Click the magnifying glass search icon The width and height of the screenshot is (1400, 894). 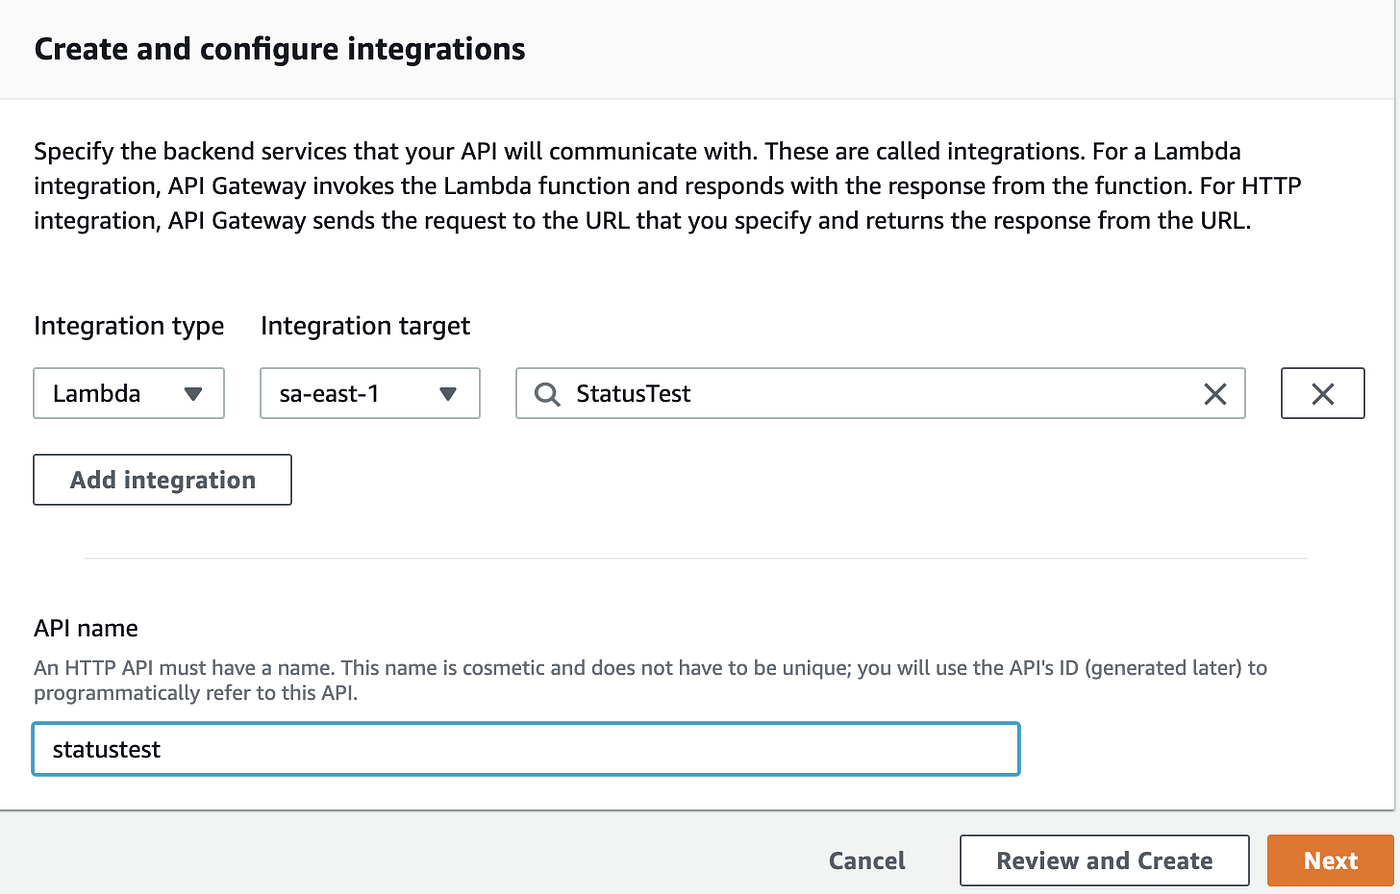click(546, 393)
